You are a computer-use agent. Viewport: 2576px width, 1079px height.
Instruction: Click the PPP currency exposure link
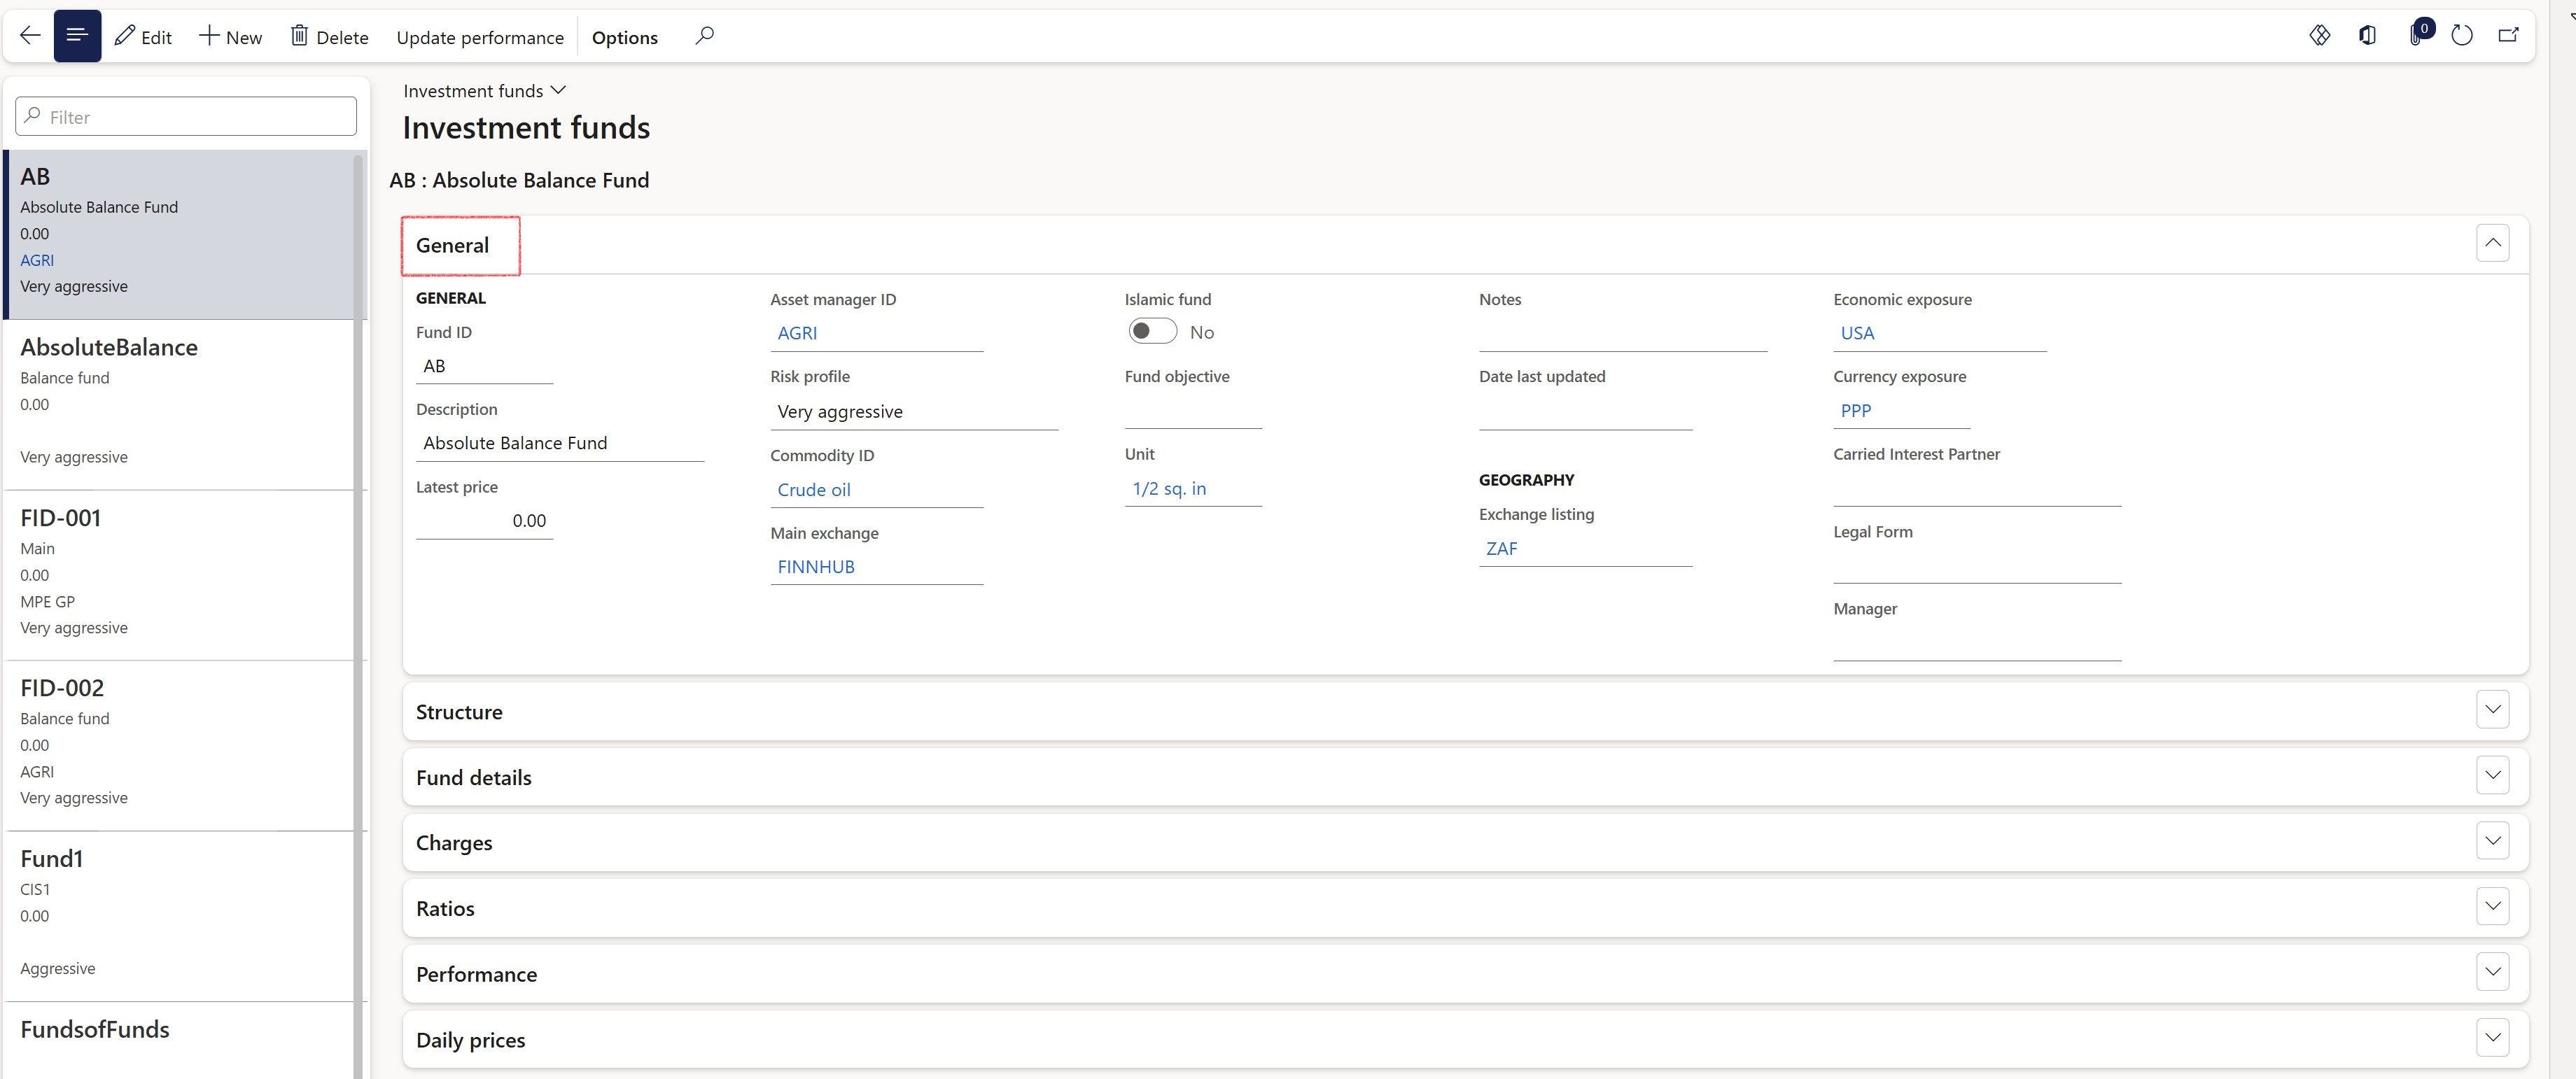pyautogui.click(x=1856, y=411)
